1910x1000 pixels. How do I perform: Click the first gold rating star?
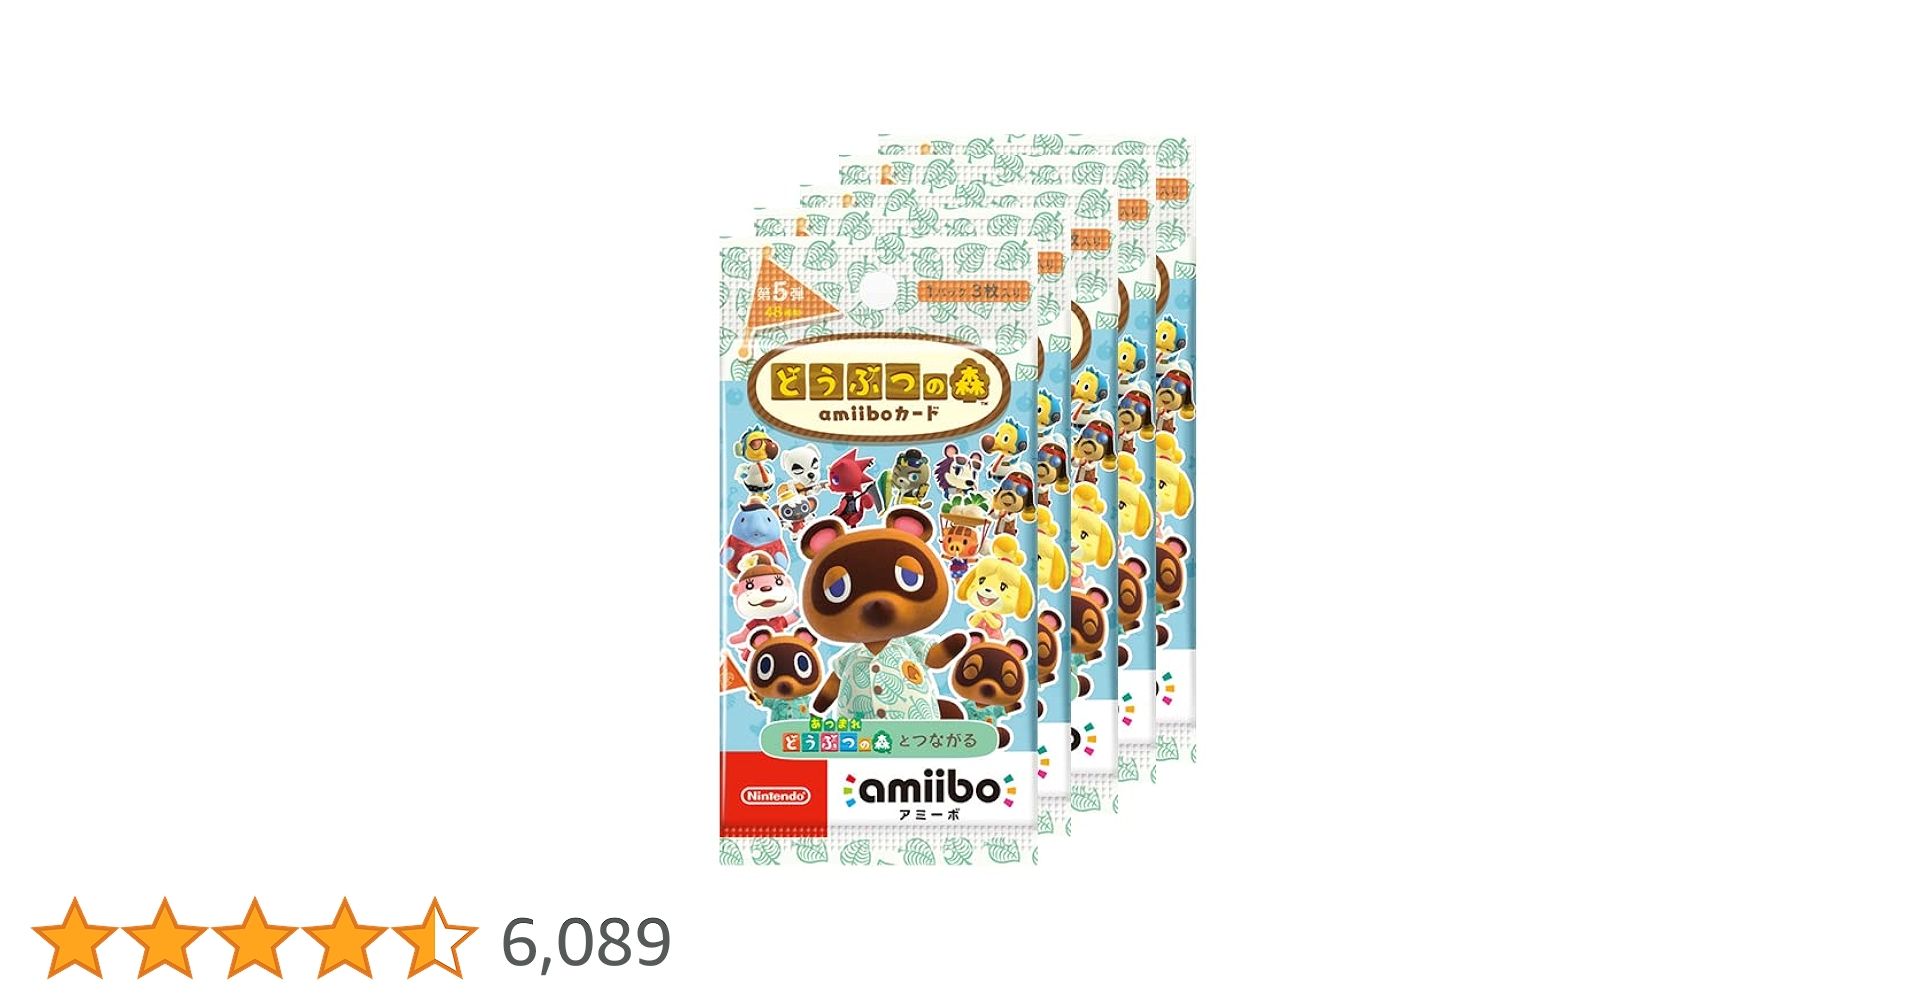[75, 938]
